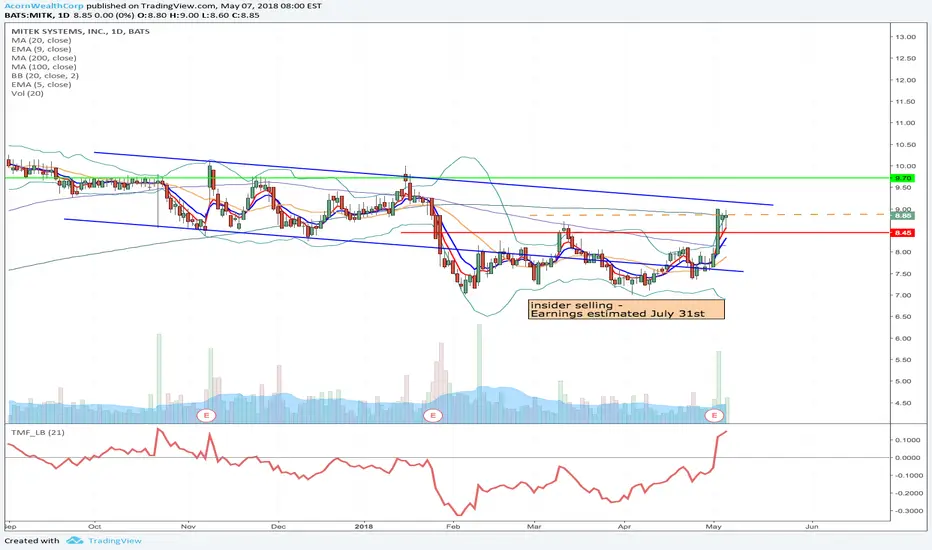The height and width of the screenshot is (550, 932).
Task: Click the 4.50 price axis value
Action: pyautogui.click(x=905, y=403)
